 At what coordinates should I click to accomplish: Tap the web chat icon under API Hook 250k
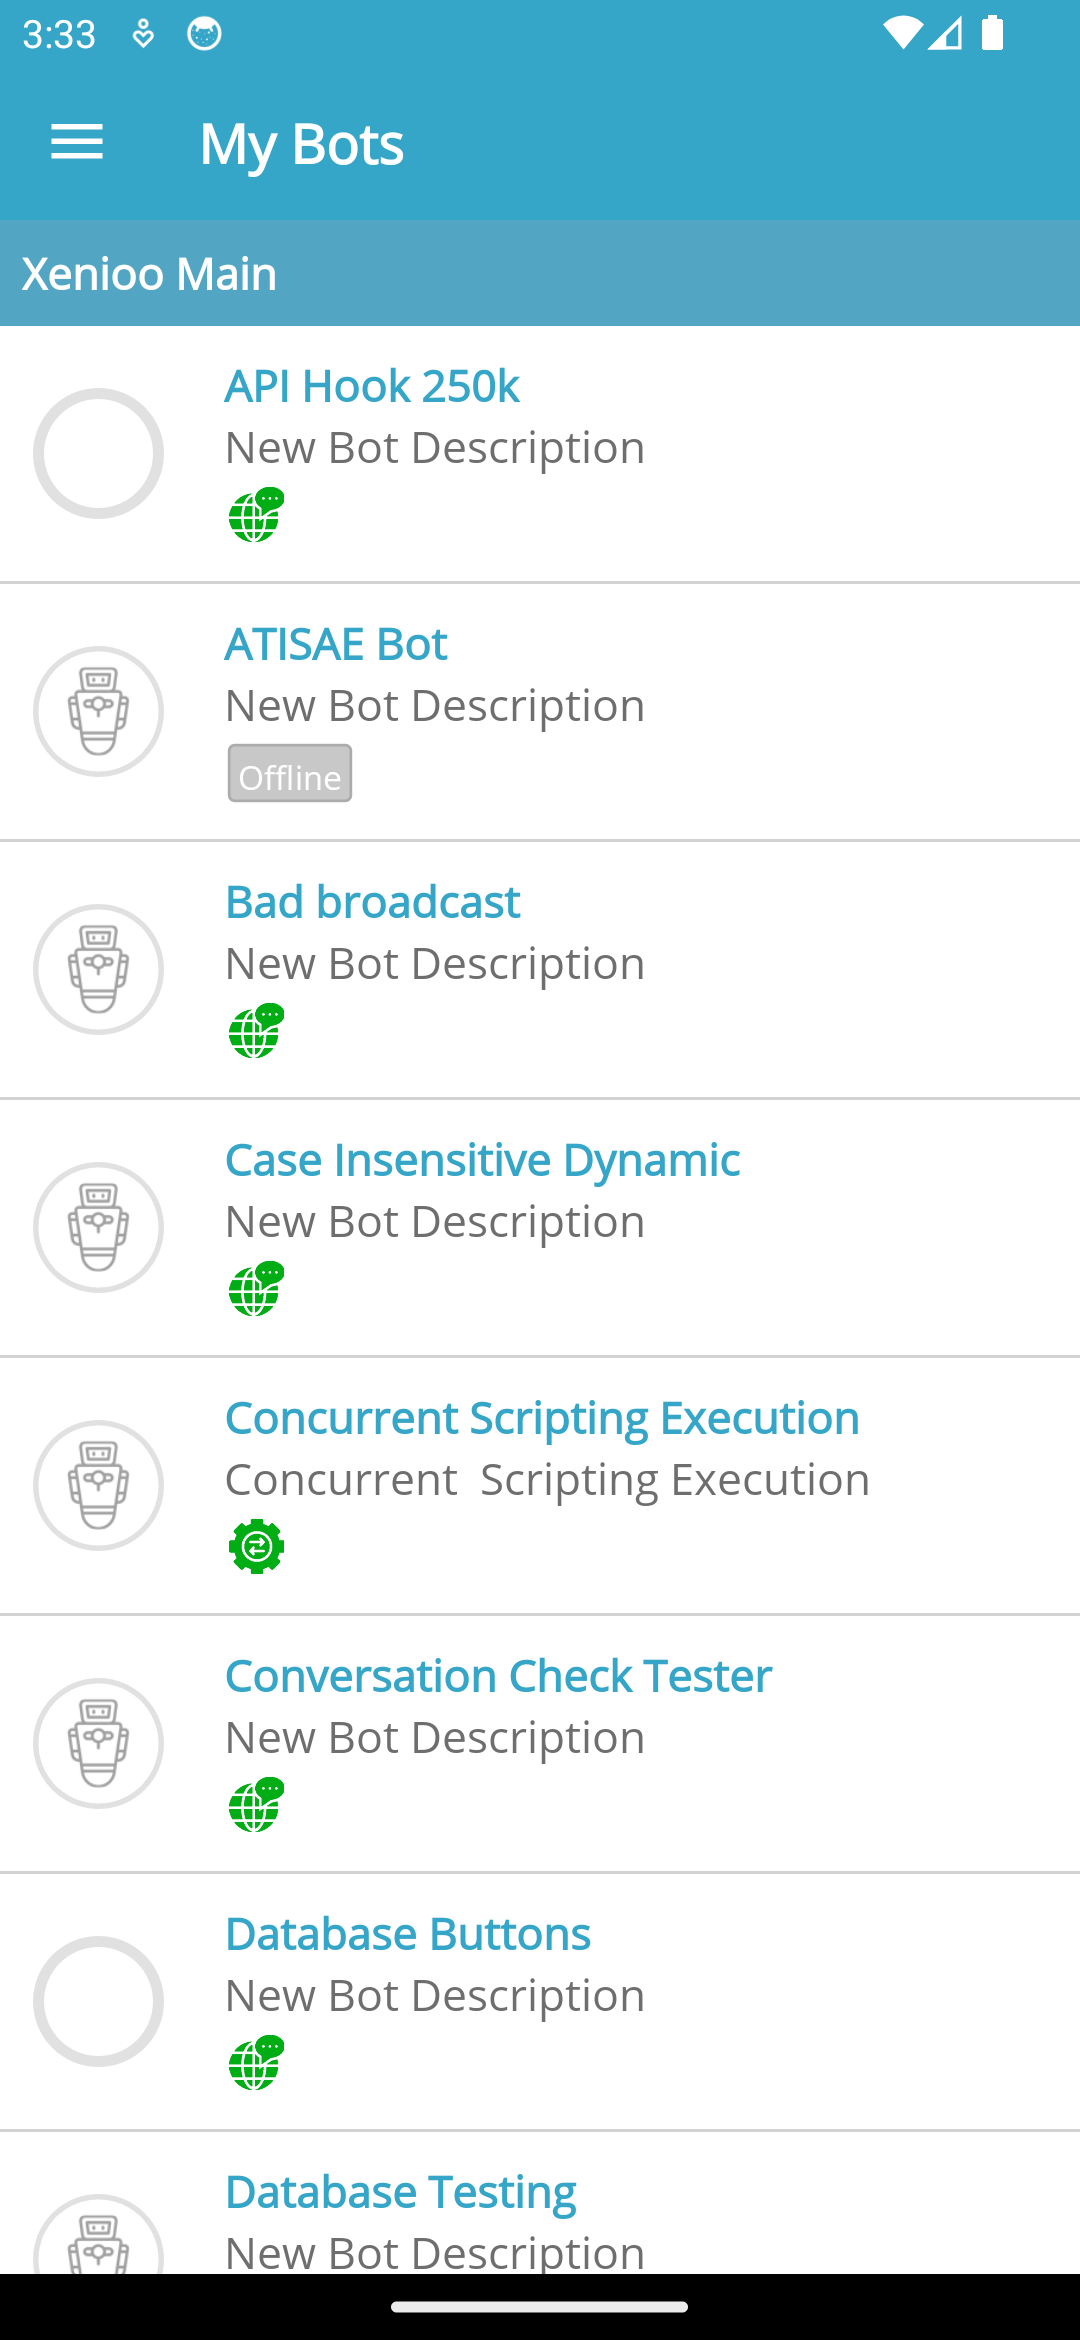(256, 515)
